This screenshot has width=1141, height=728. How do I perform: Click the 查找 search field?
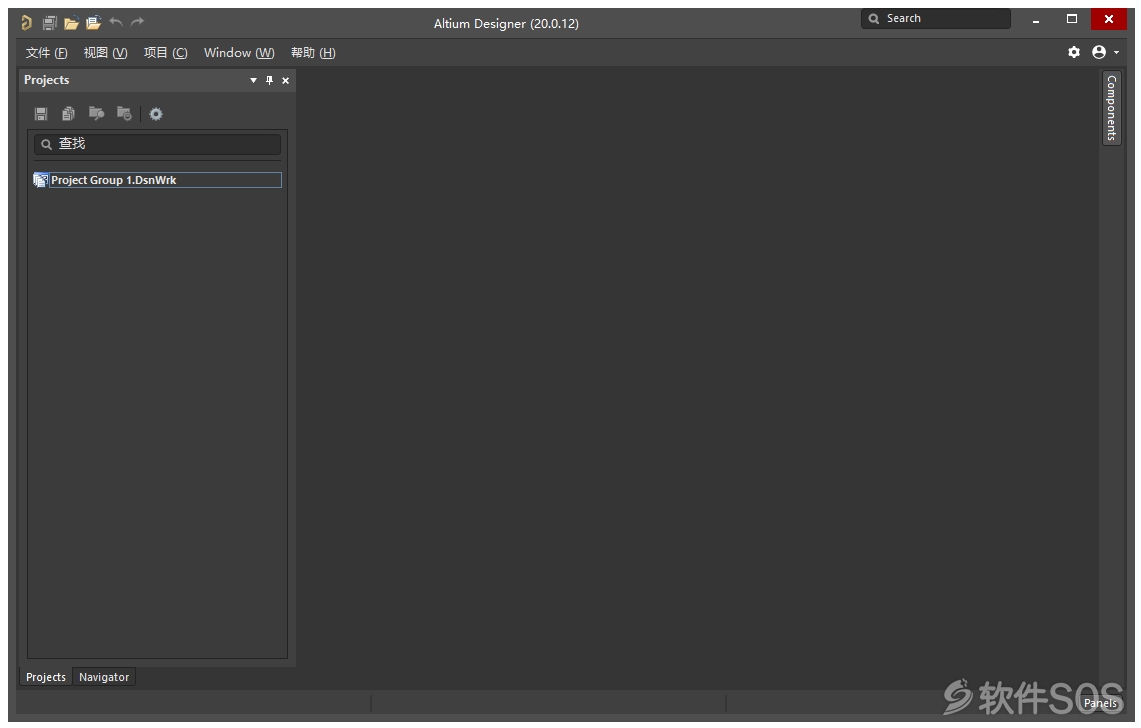(x=157, y=144)
